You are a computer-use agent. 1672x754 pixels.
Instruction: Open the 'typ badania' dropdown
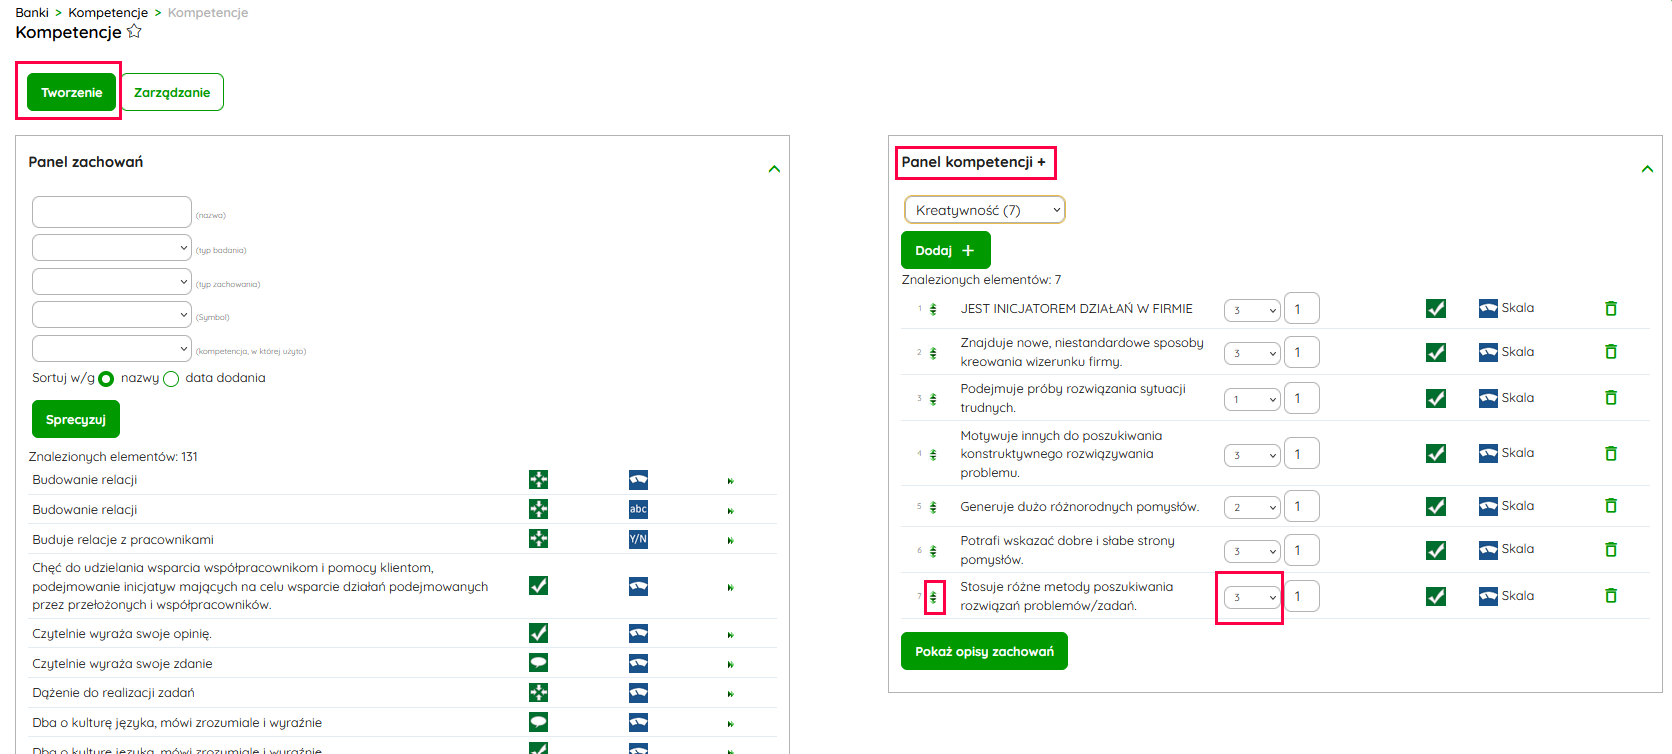(x=111, y=248)
